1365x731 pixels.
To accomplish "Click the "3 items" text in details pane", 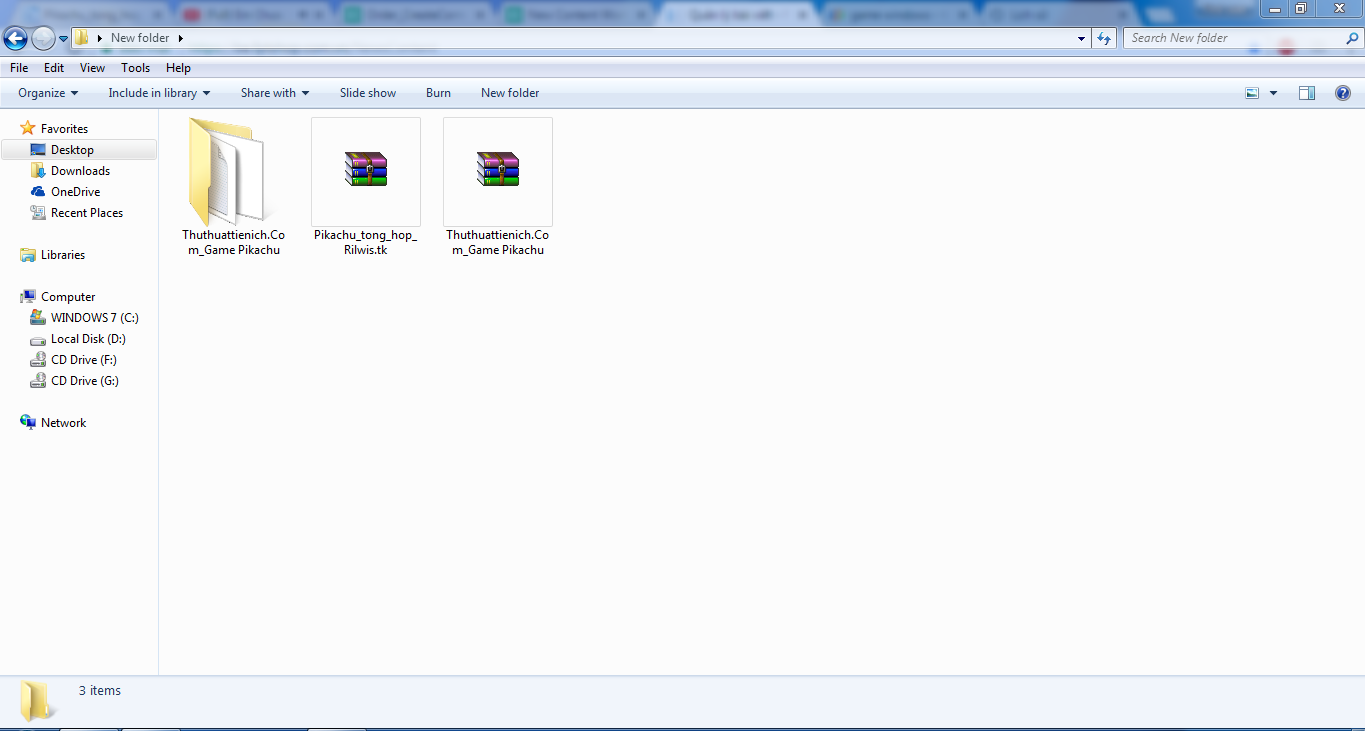I will click(100, 691).
